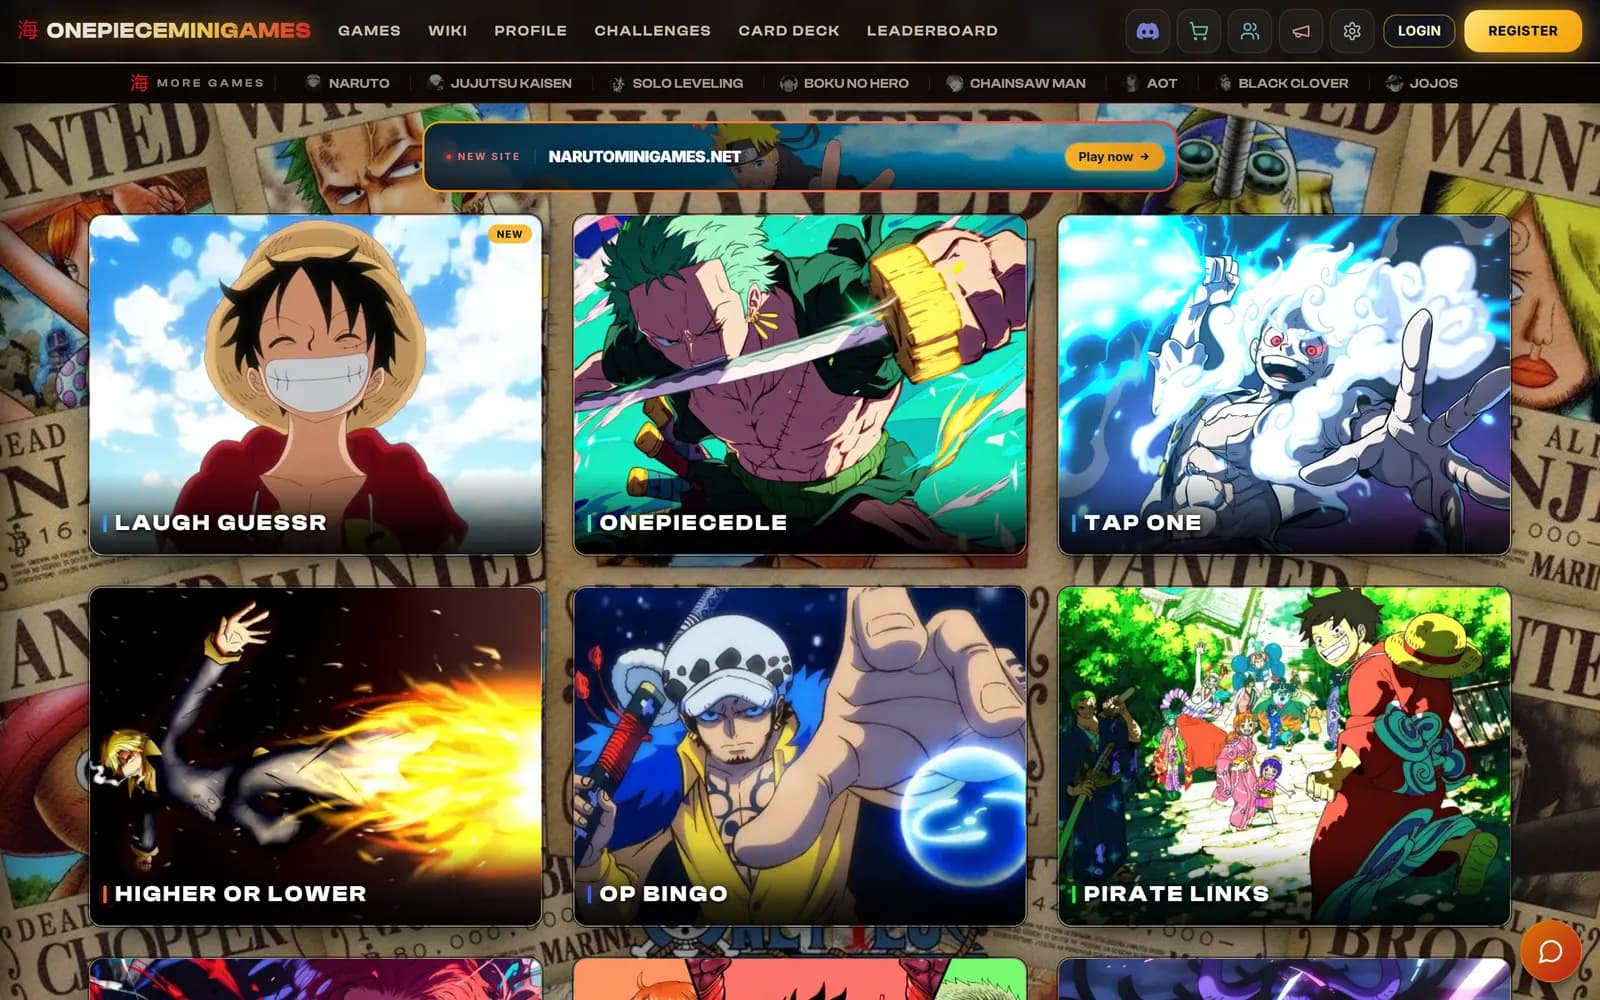Screen dimensions: 1600x1000
Task: Open the settings gear icon
Action: coord(1352,31)
